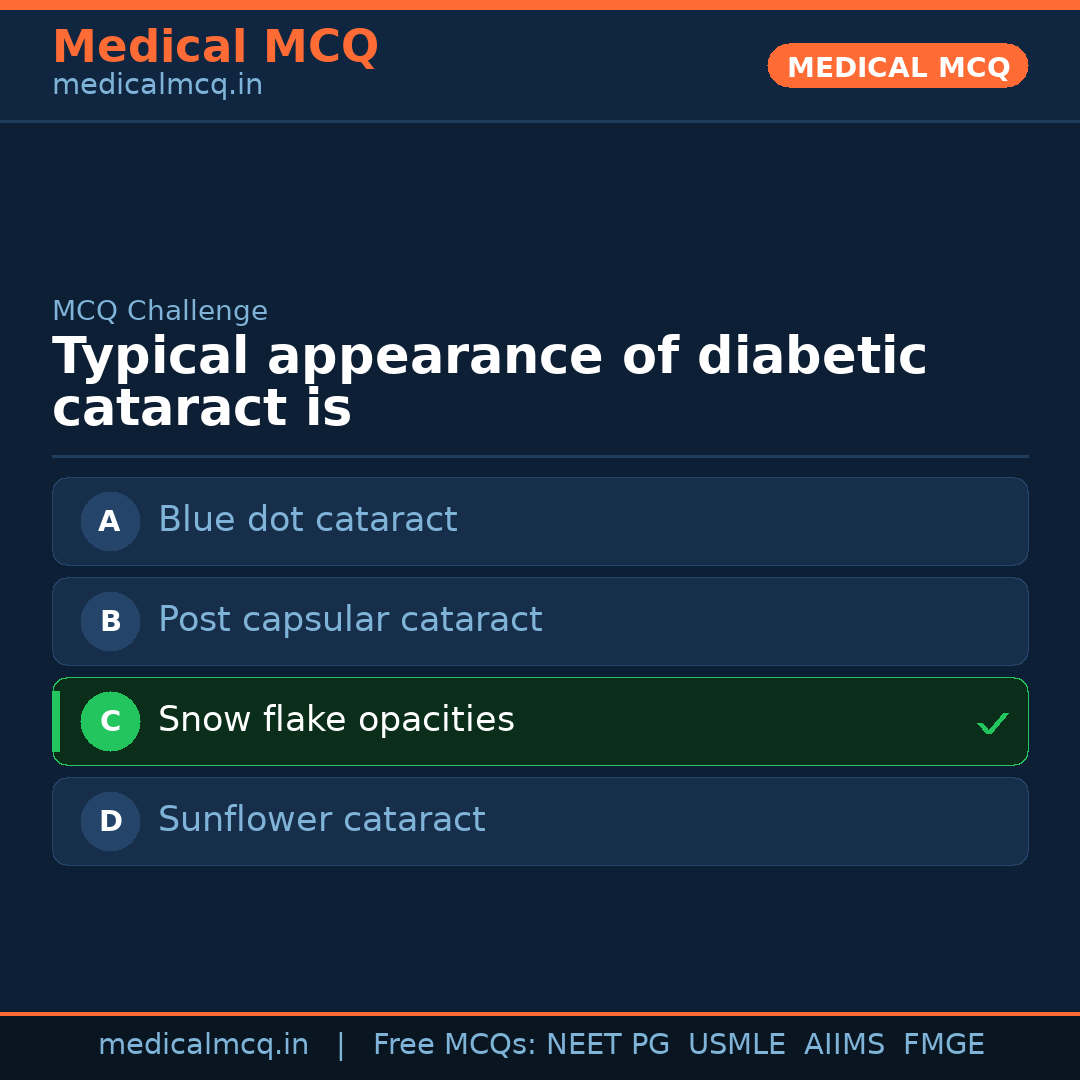Visit medicalmcq.in link in the footer
This screenshot has width=1080, height=1080.
click(203, 1045)
